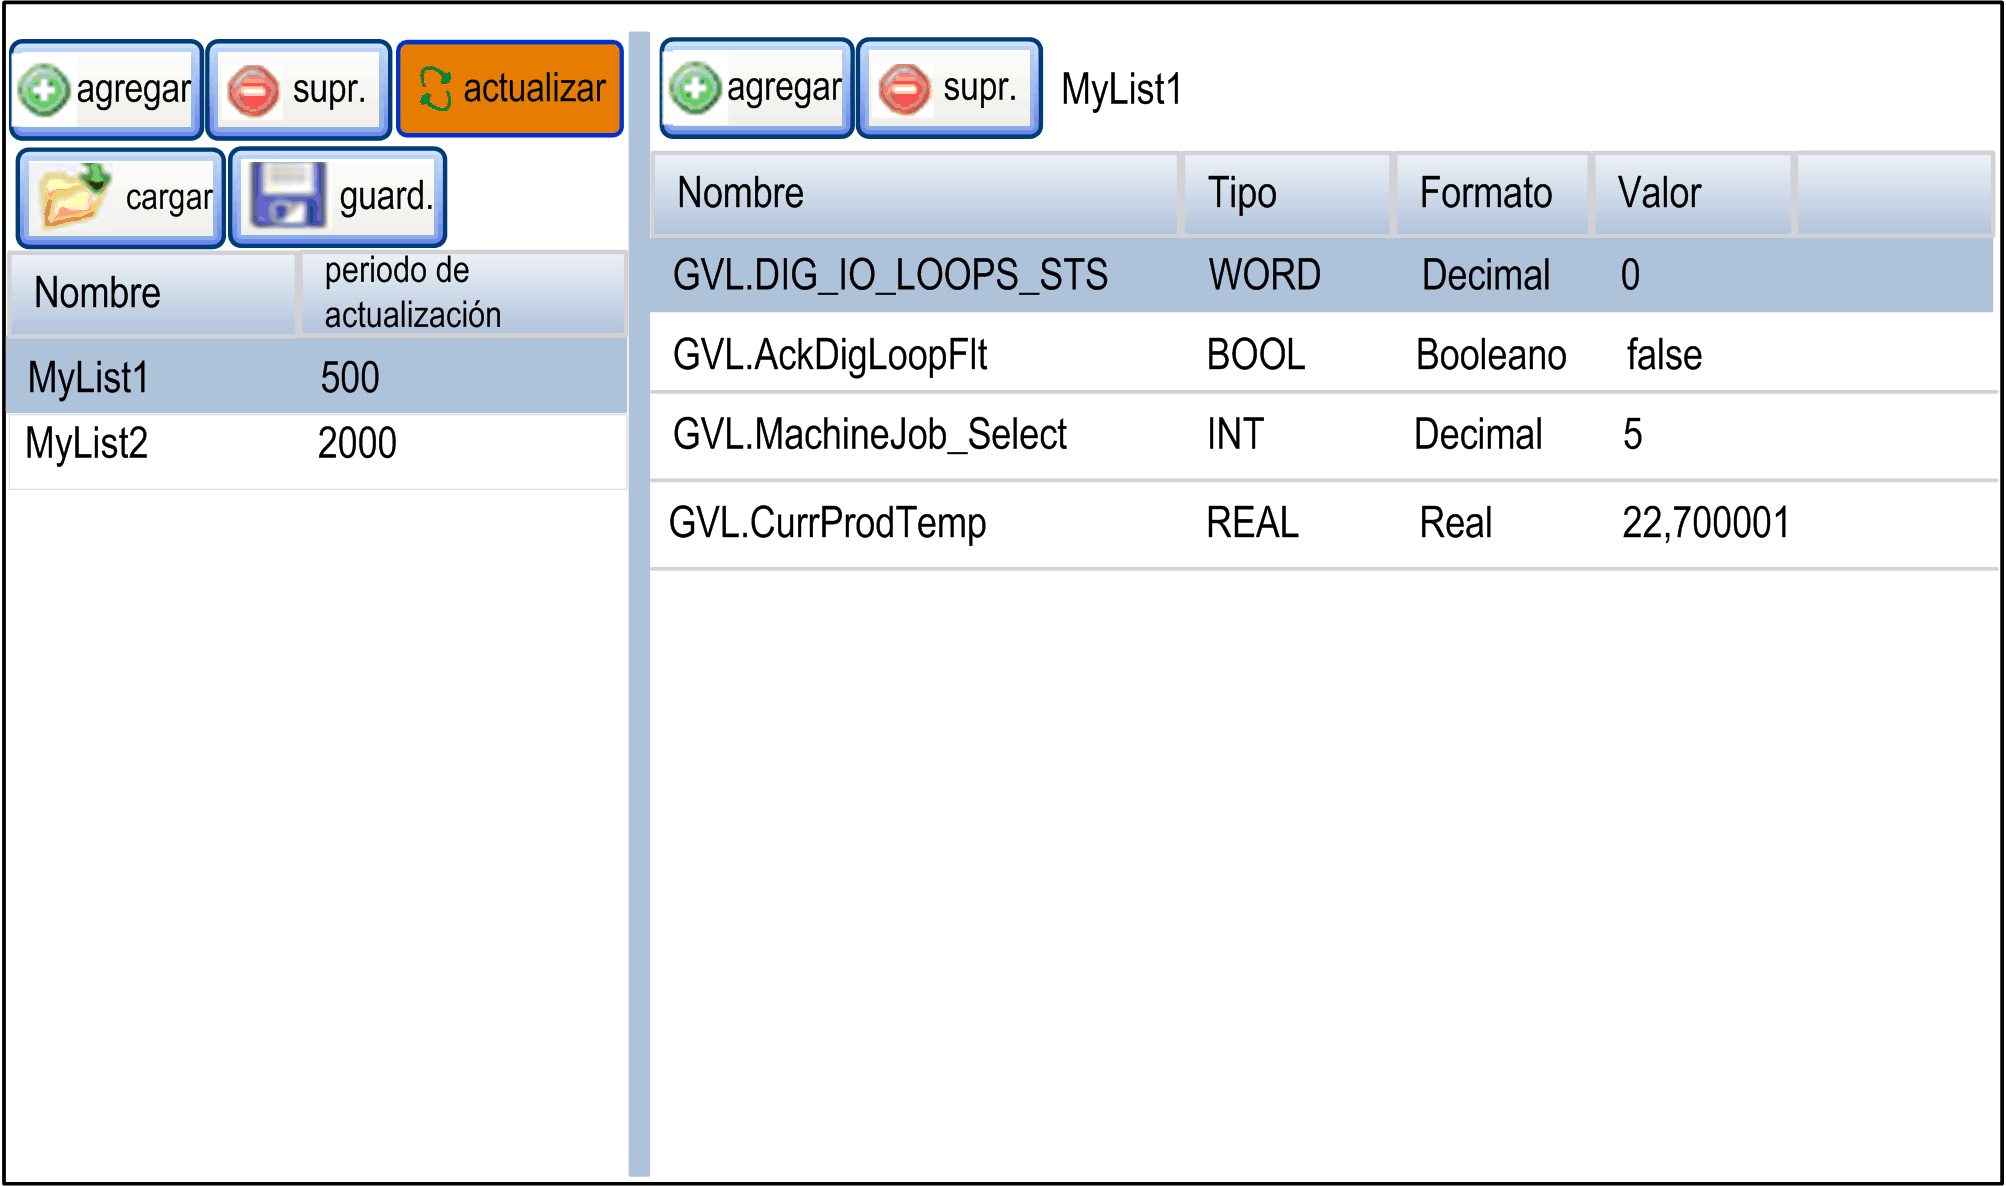Select MyList1 in the list table

coord(89,378)
